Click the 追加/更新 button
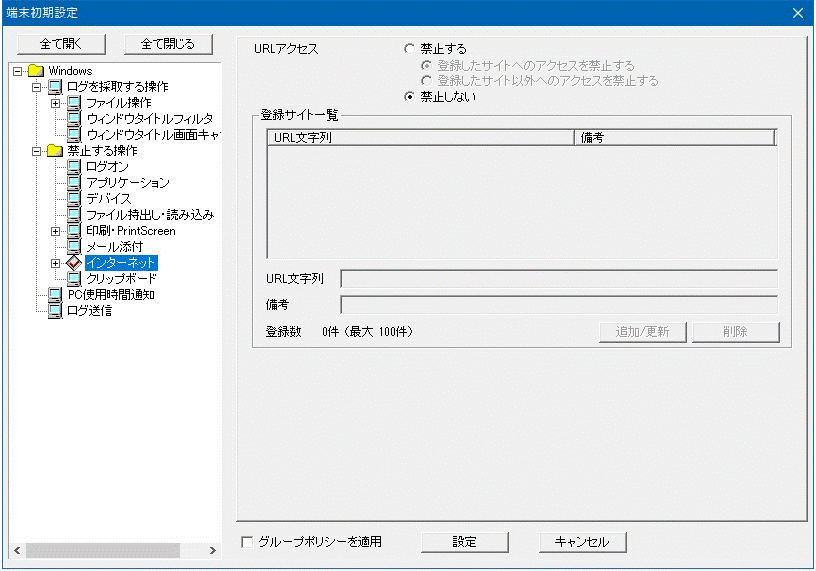 coord(643,332)
